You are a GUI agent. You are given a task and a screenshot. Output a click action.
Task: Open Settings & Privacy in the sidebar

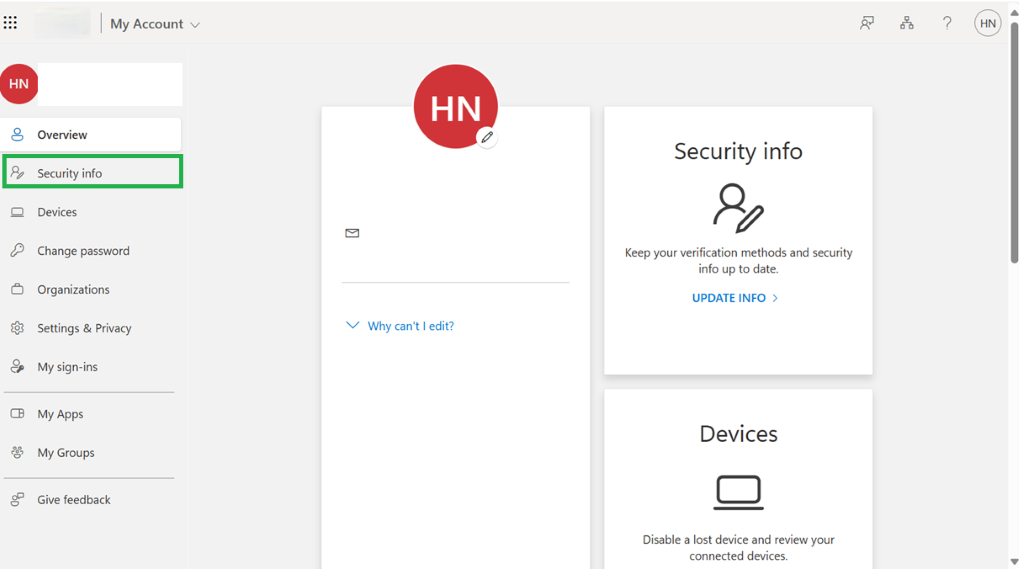pyautogui.click(x=91, y=327)
